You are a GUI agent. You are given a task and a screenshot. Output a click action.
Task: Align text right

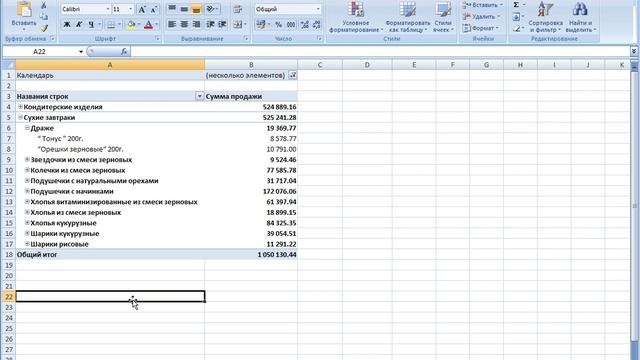pyautogui.click(x=196, y=24)
